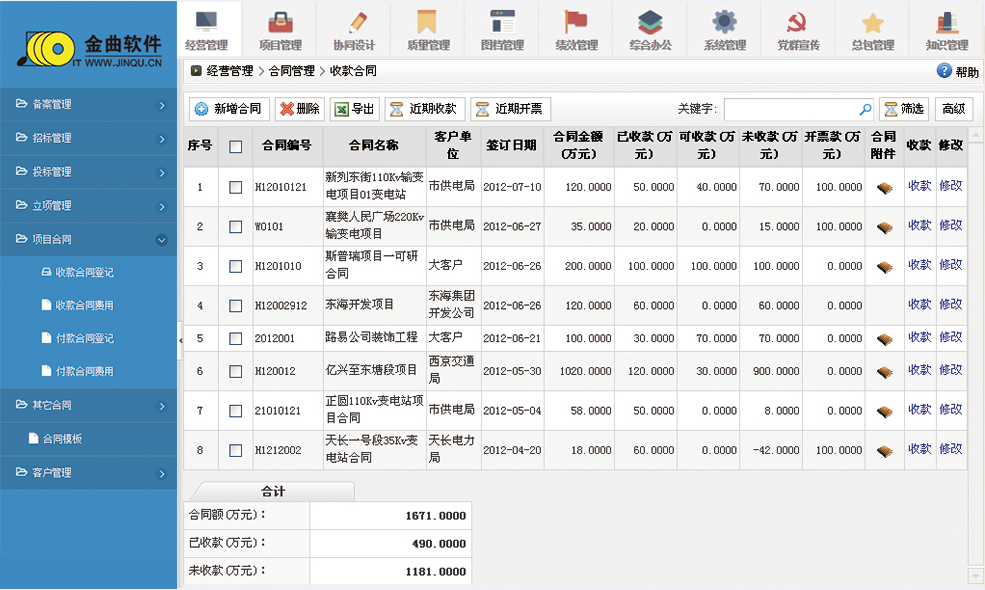Image resolution: width=985 pixels, height=590 pixels.
Task: Toggle the select-all checkbox in table header
Action: 236,146
